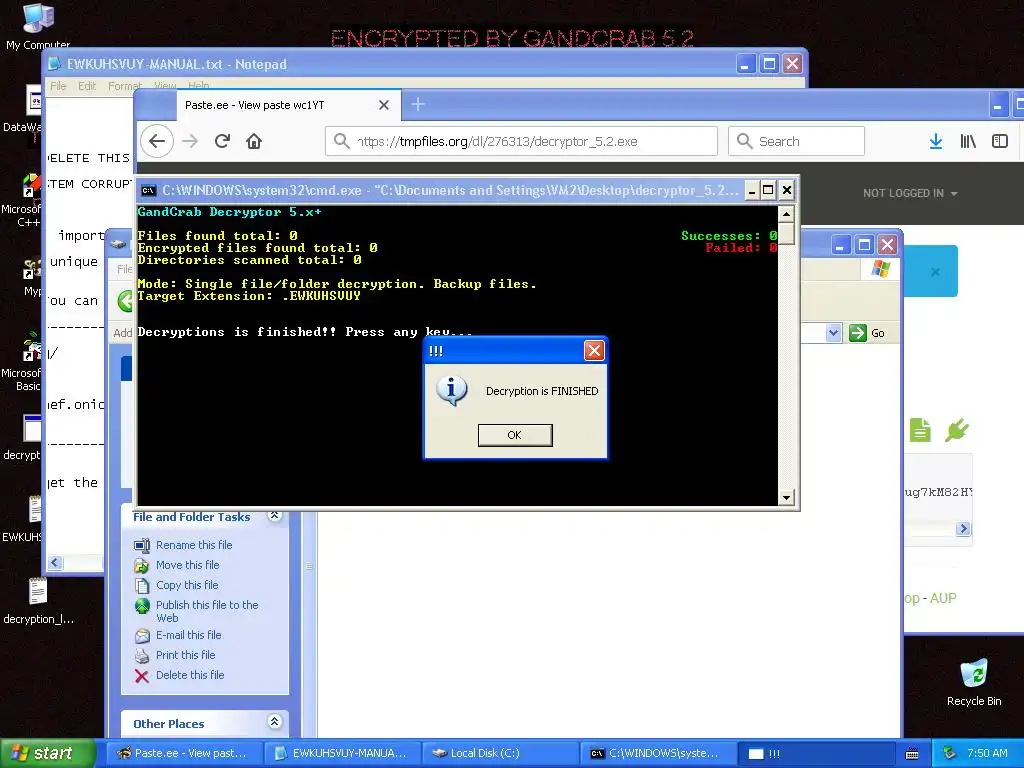Open the browser downloads arrow
Image resolution: width=1024 pixels, height=768 pixels.
tap(936, 141)
